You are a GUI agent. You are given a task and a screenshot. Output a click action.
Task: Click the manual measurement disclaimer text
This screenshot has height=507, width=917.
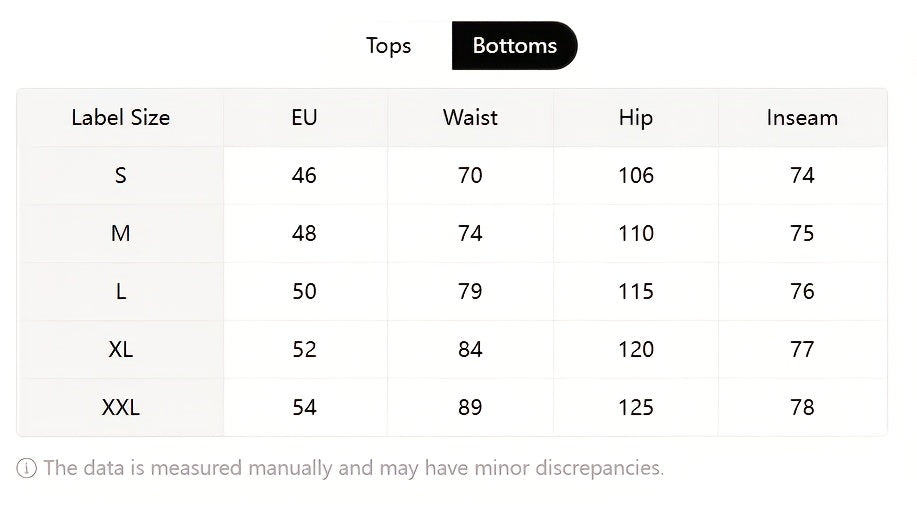(353, 468)
